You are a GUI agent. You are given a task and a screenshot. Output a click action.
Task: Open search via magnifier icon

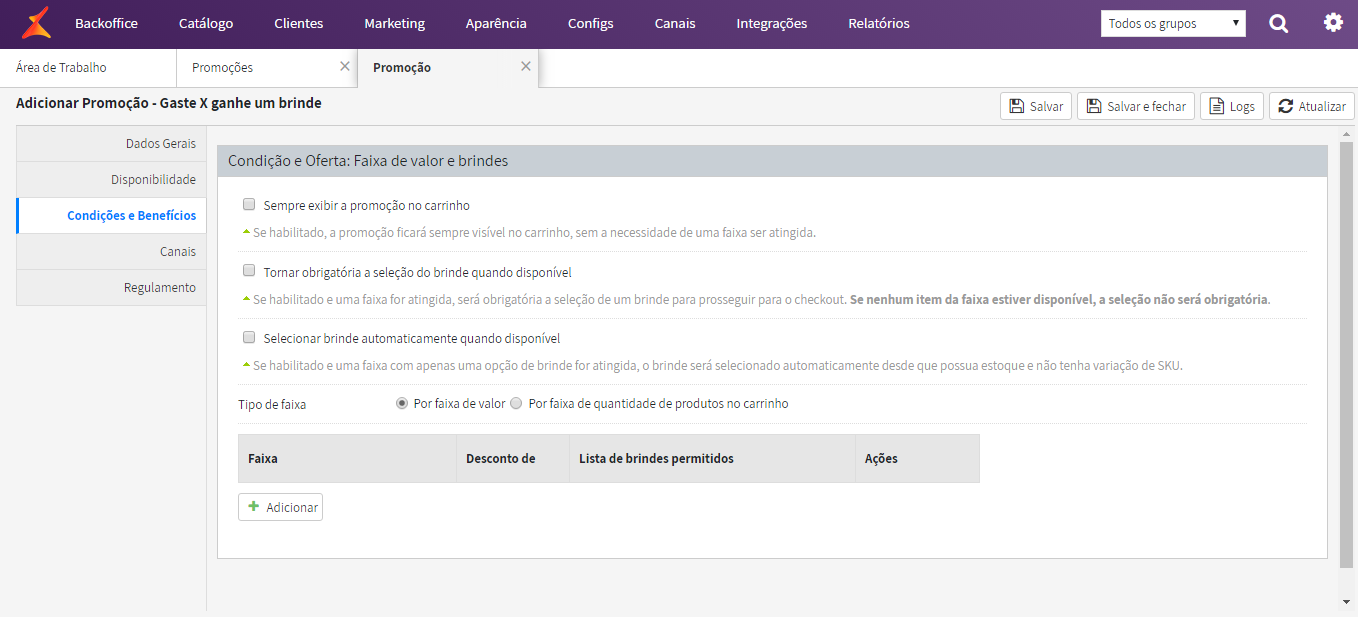pos(1278,23)
